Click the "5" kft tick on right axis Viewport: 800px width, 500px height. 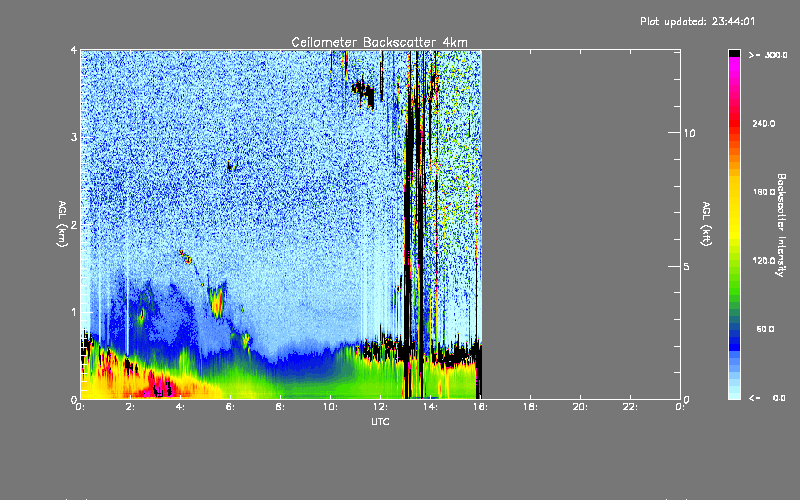click(x=687, y=266)
